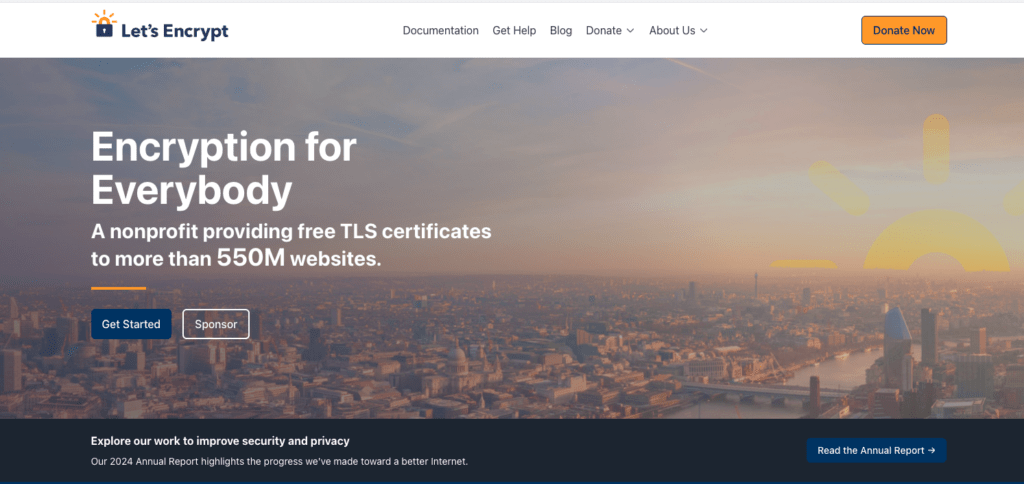Expand the About Us dropdown menu
1024x484 pixels.
(678, 31)
